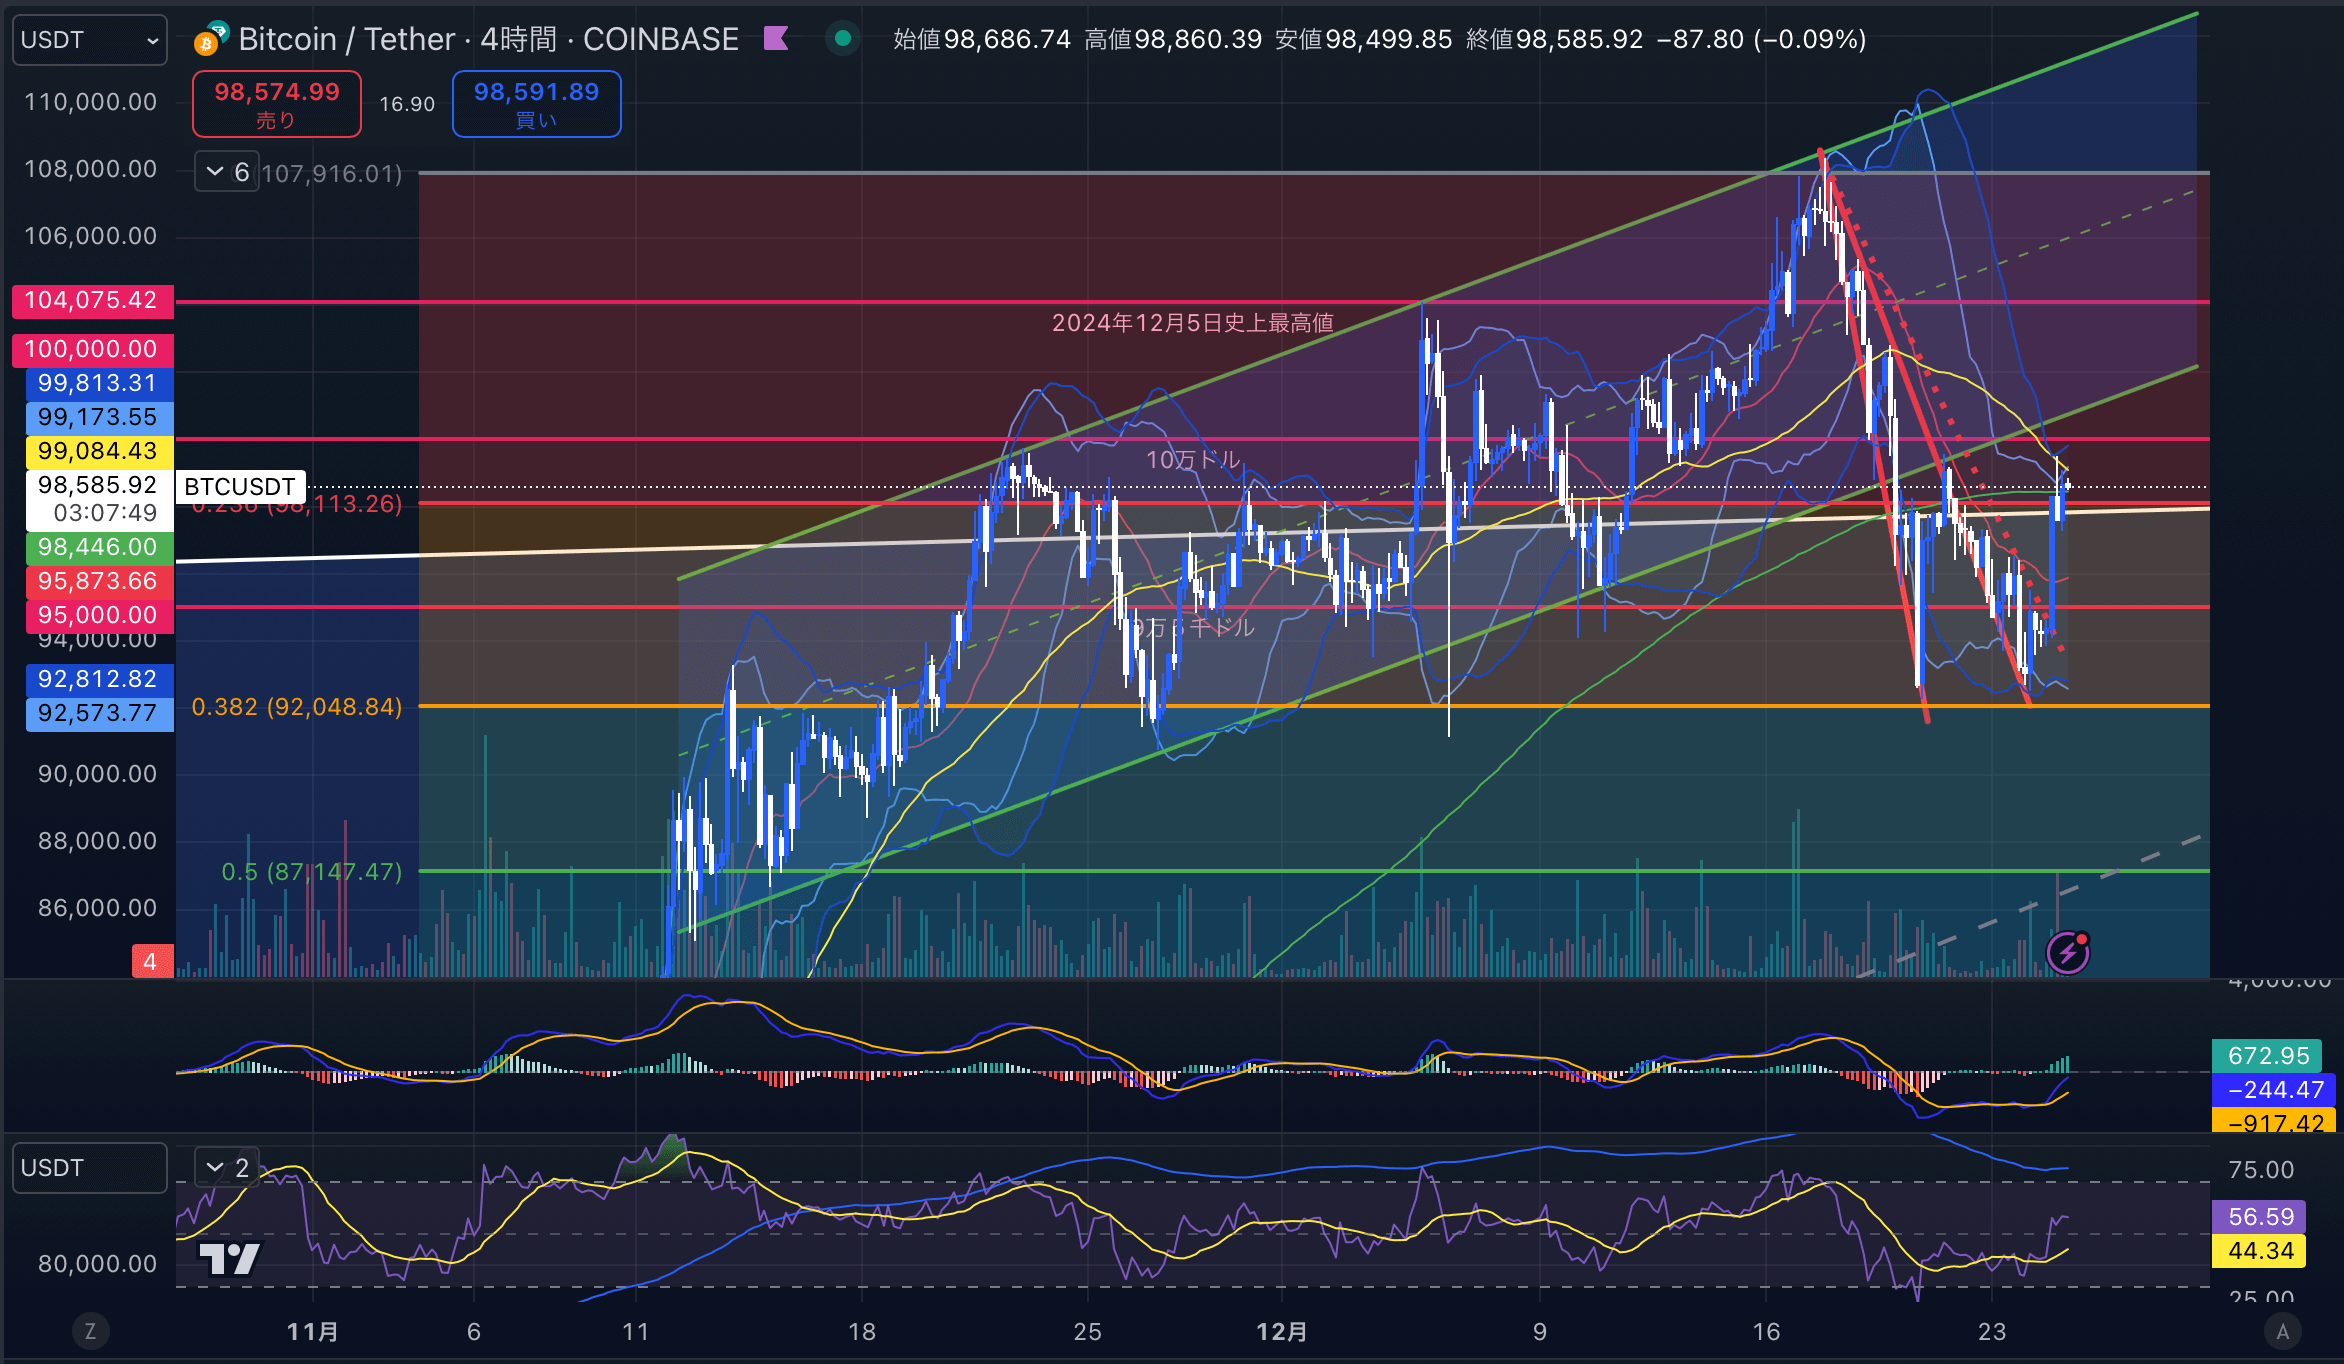
Task: Click the Z timezone button at bottom left
Action: (x=90, y=1331)
